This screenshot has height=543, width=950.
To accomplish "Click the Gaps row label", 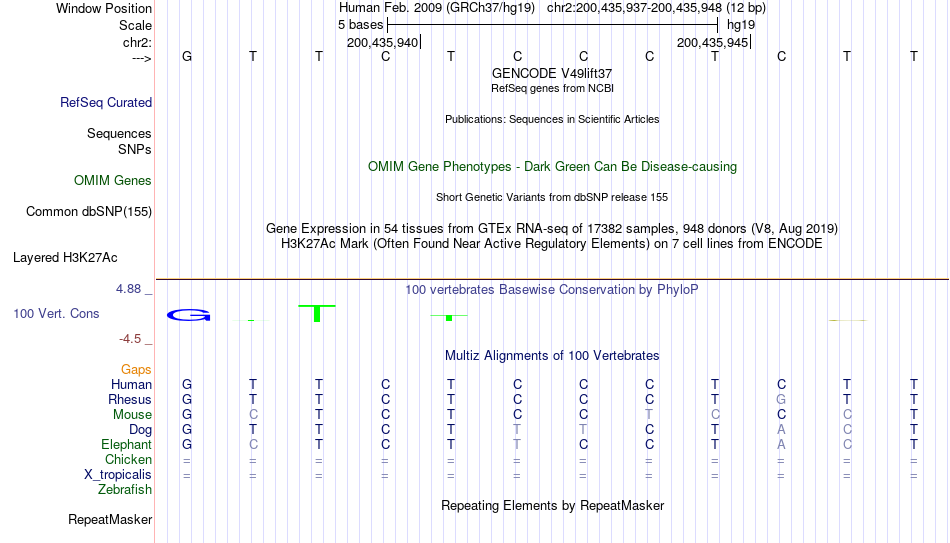I will (x=136, y=370).
